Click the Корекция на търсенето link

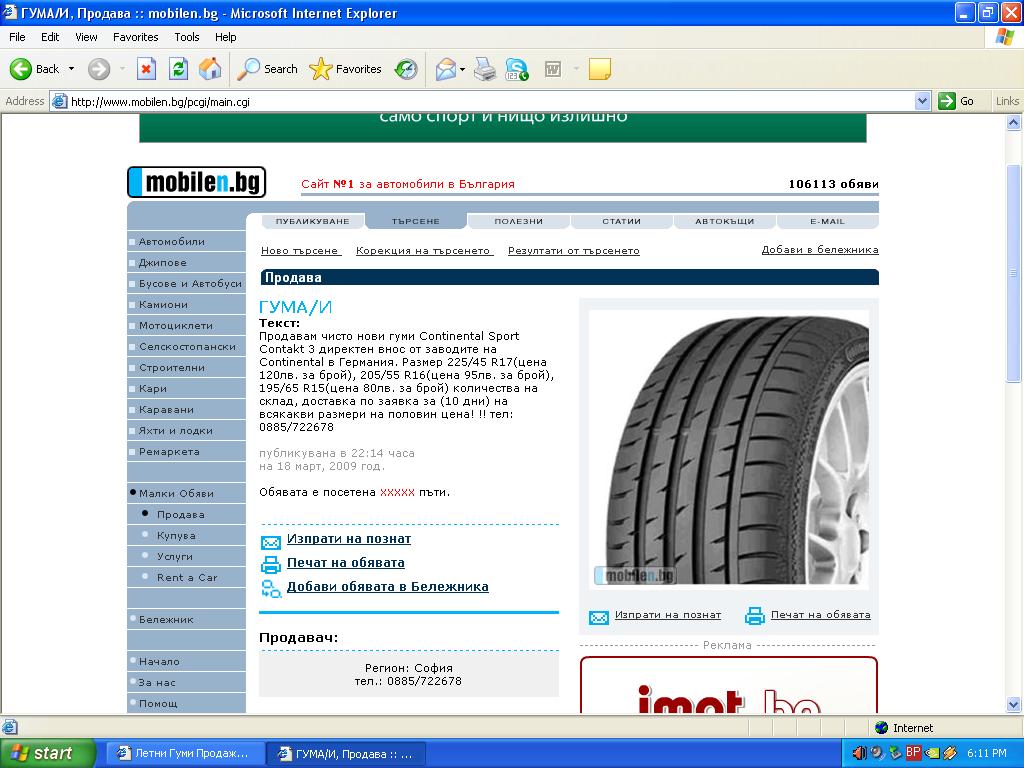click(423, 251)
